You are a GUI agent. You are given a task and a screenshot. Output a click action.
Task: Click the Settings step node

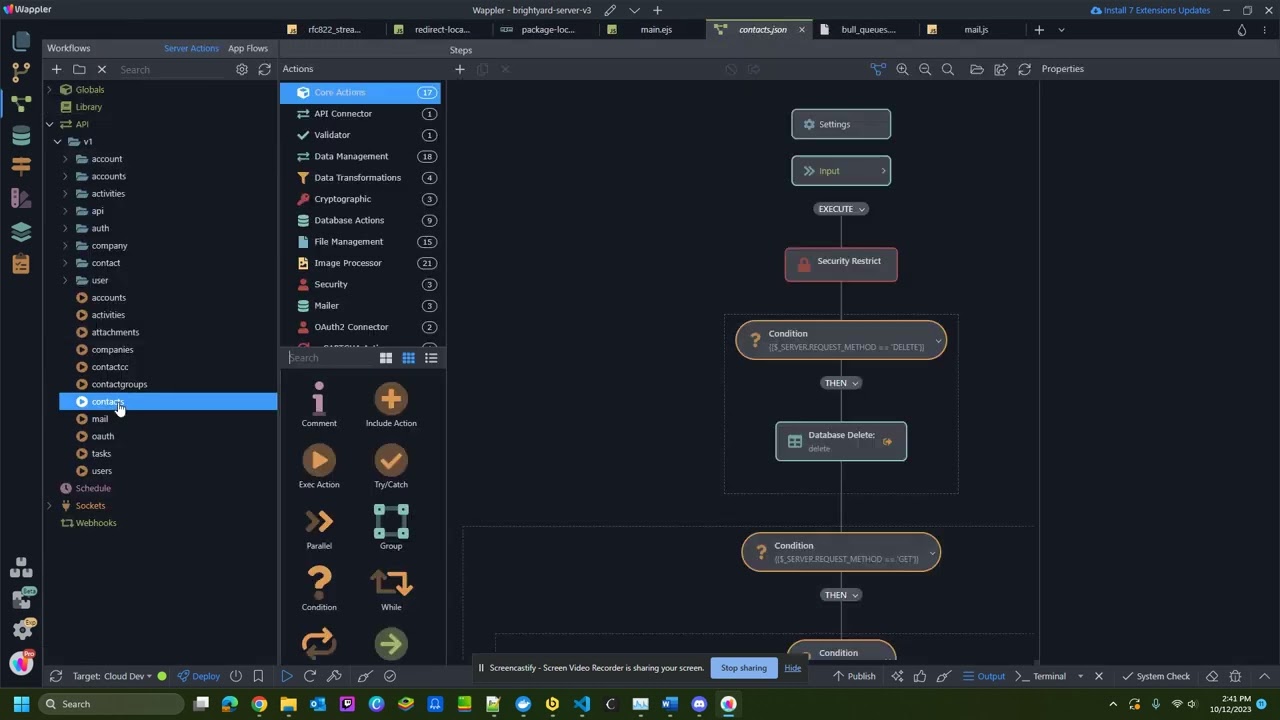841,124
